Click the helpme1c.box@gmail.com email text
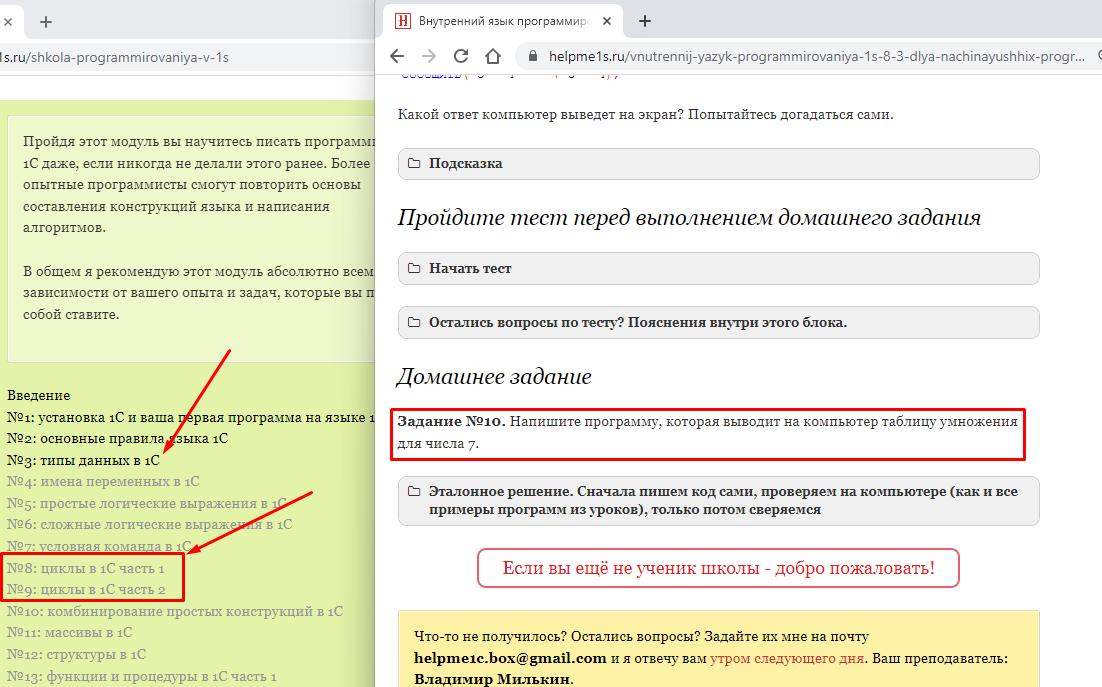 pyautogui.click(x=510, y=658)
